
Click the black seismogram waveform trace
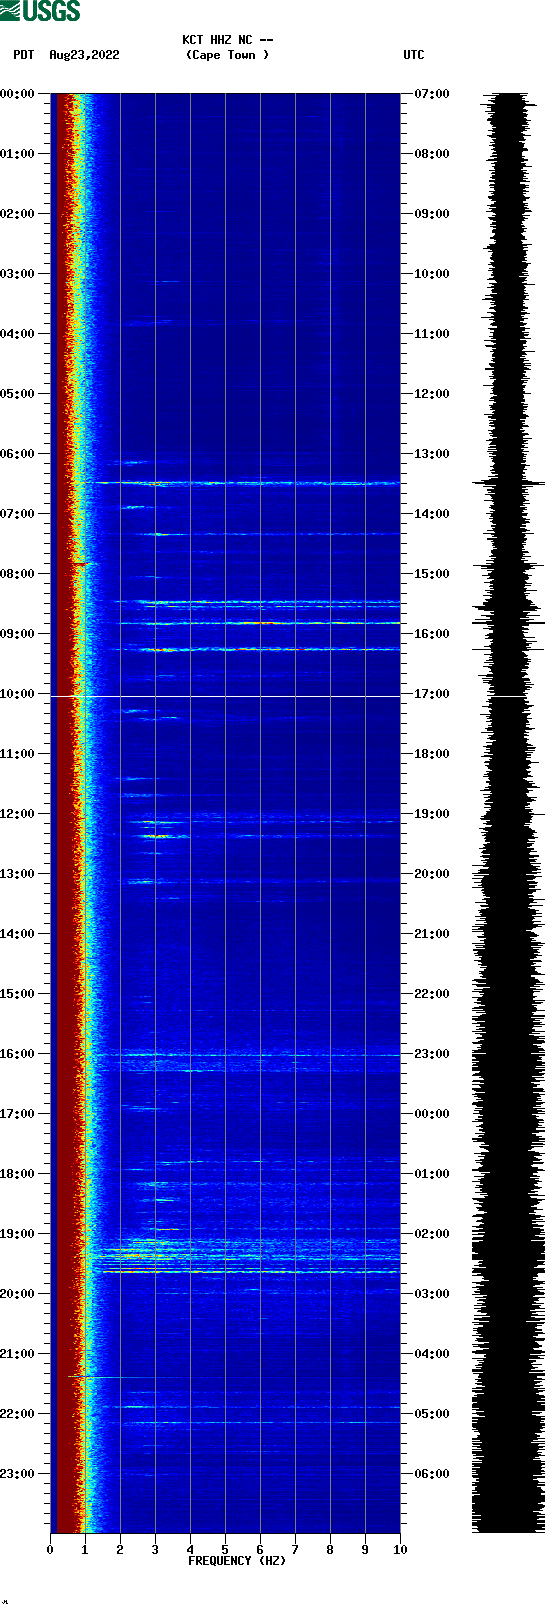click(x=510, y=813)
